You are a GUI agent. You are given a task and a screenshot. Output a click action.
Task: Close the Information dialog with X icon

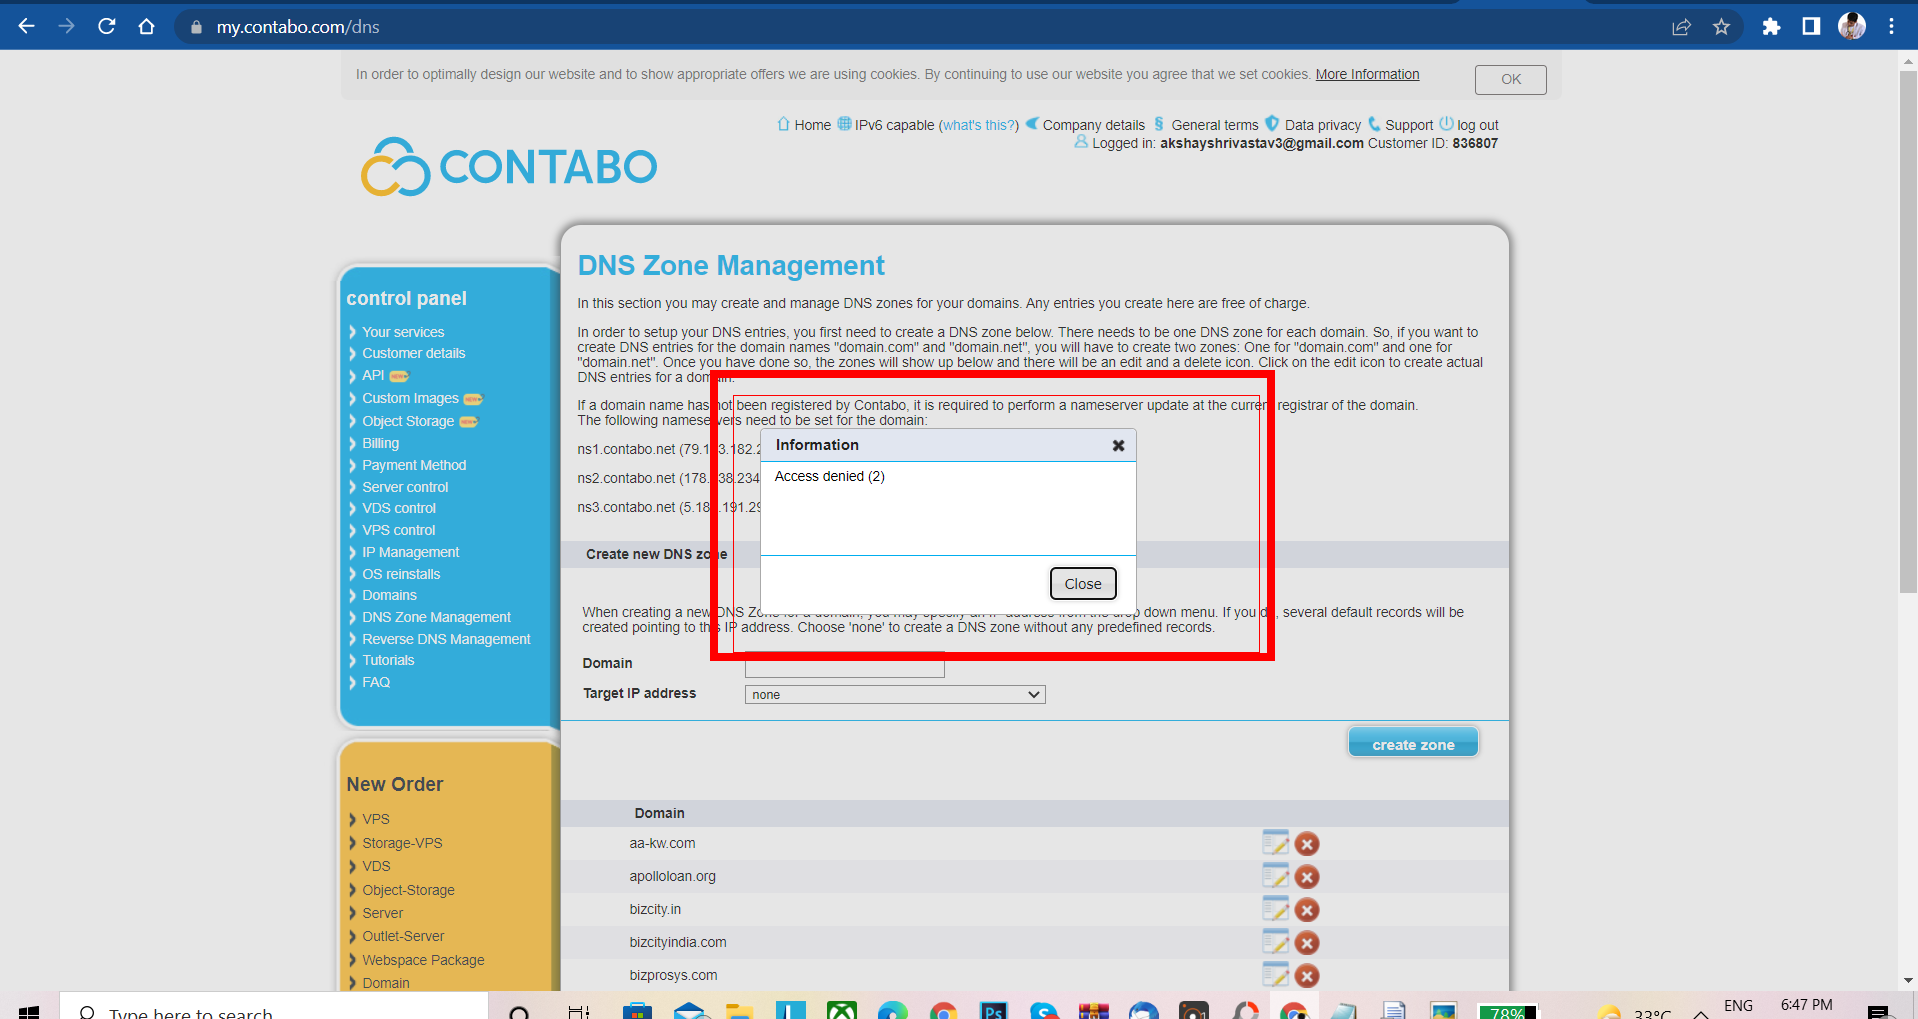(1118, 446)
